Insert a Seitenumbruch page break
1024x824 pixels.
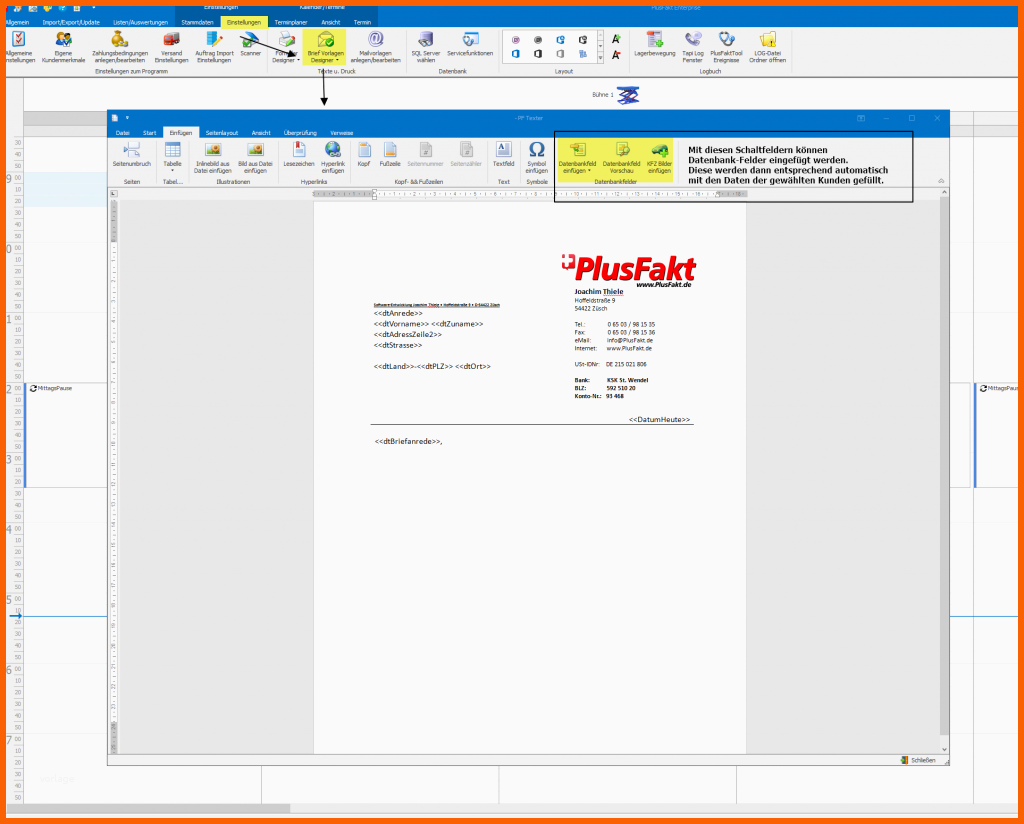(x=132, y=154)
